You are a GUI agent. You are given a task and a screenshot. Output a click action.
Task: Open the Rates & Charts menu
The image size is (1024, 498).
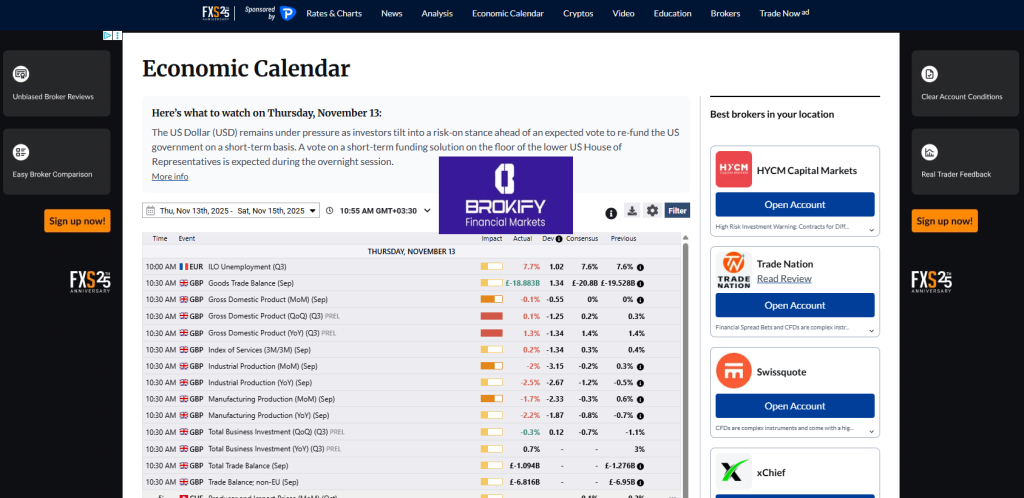click(334, 13)
